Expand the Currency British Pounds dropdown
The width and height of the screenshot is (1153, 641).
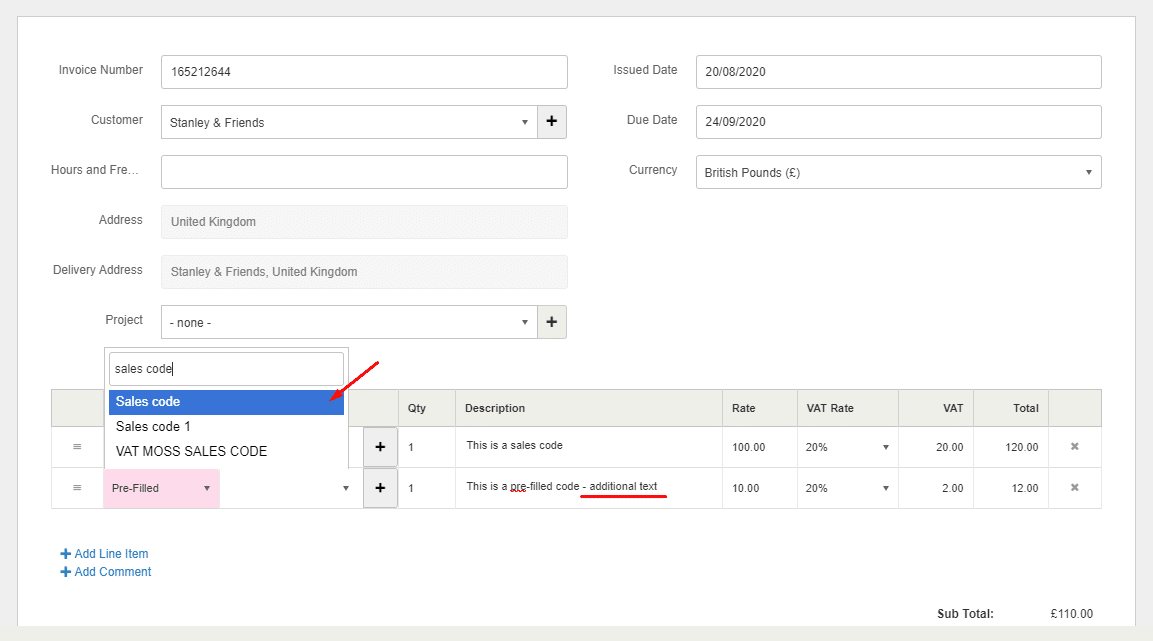pos(897,172)
